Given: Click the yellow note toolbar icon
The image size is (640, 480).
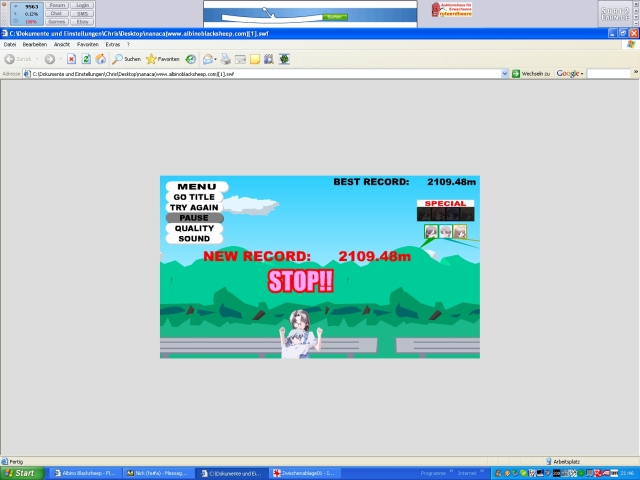Looking at the screenshot, I should [x=255, y=59].
